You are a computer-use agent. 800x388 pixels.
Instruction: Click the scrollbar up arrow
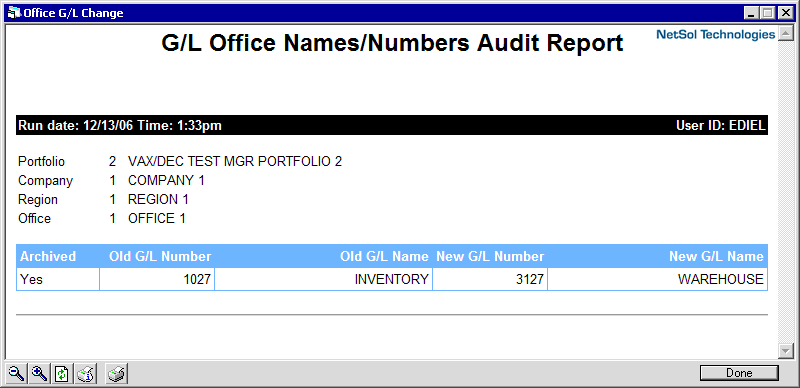[x=786, y=34]
